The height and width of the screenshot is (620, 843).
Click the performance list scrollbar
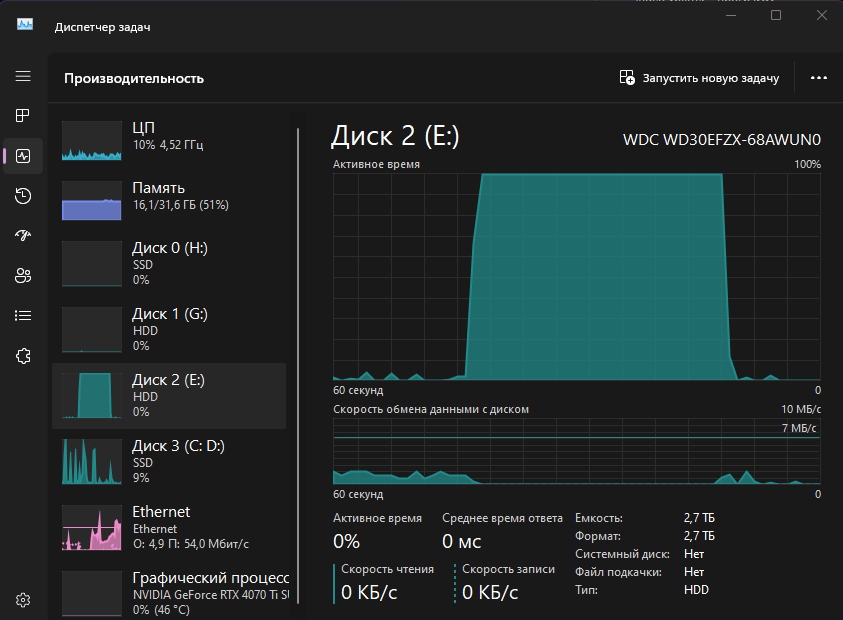click(x=298, y=366)
